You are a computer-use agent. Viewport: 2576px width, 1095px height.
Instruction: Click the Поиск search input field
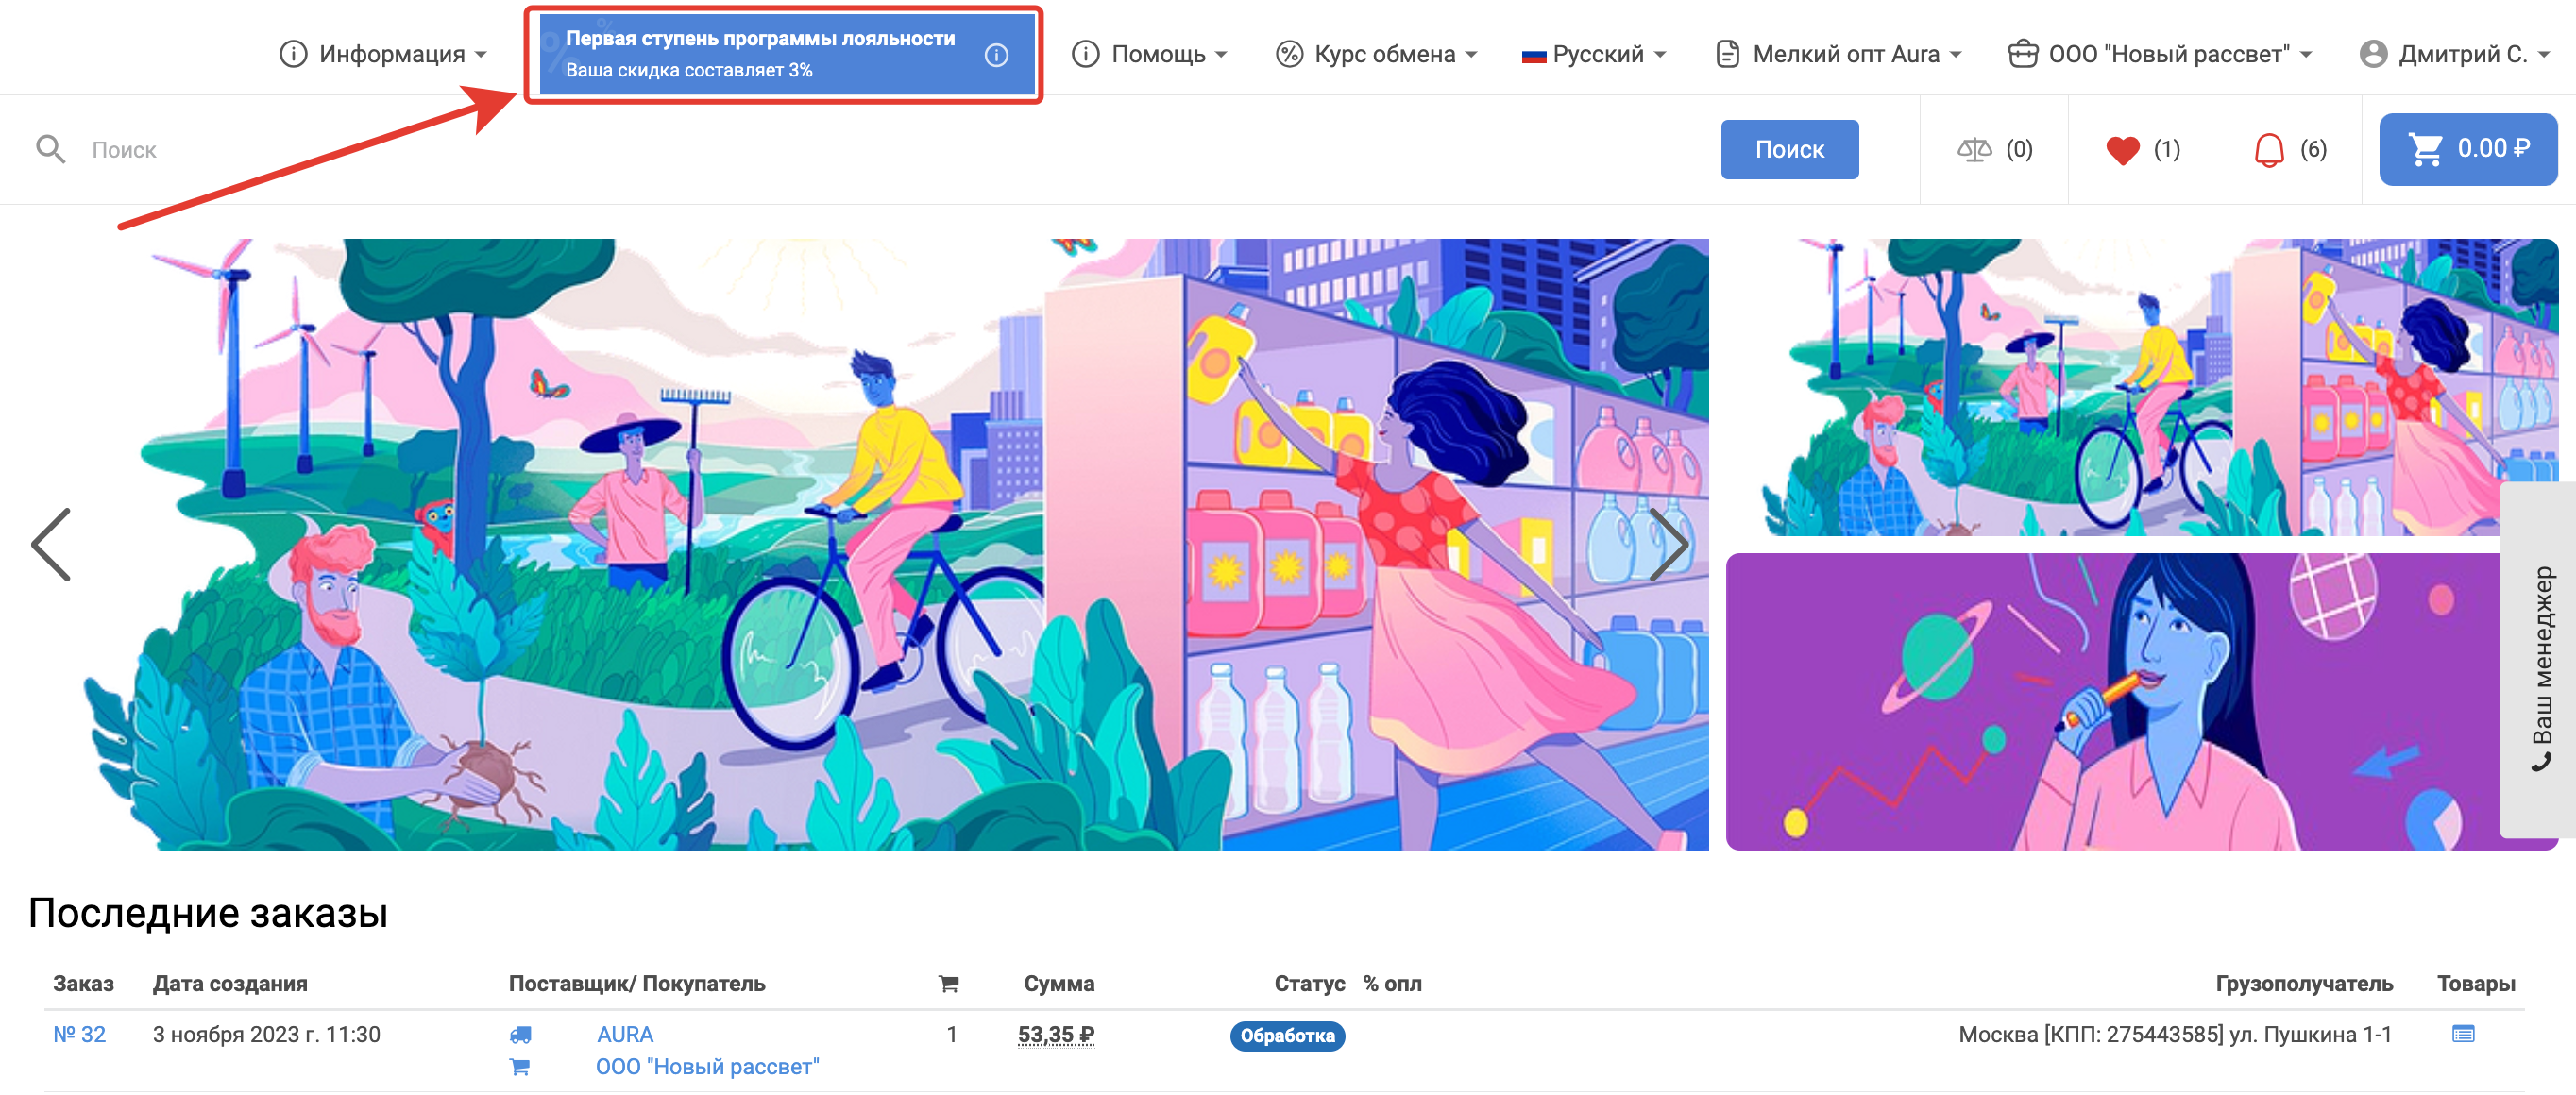[800, 150]
